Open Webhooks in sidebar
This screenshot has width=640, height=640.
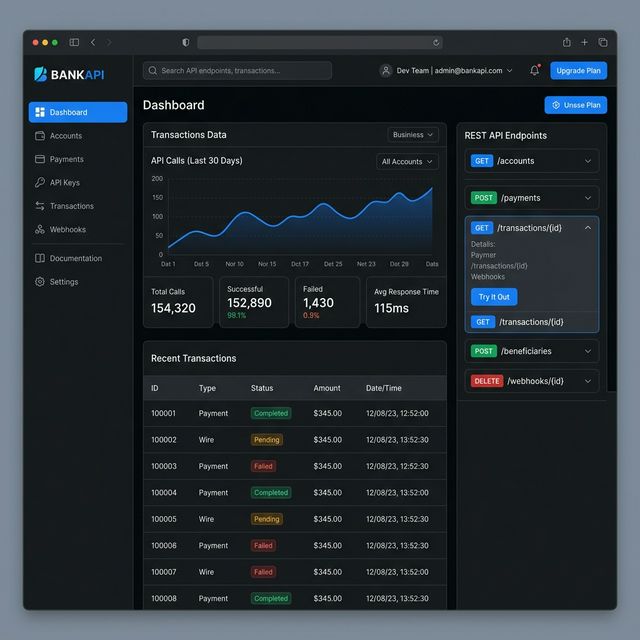(78, 229)
